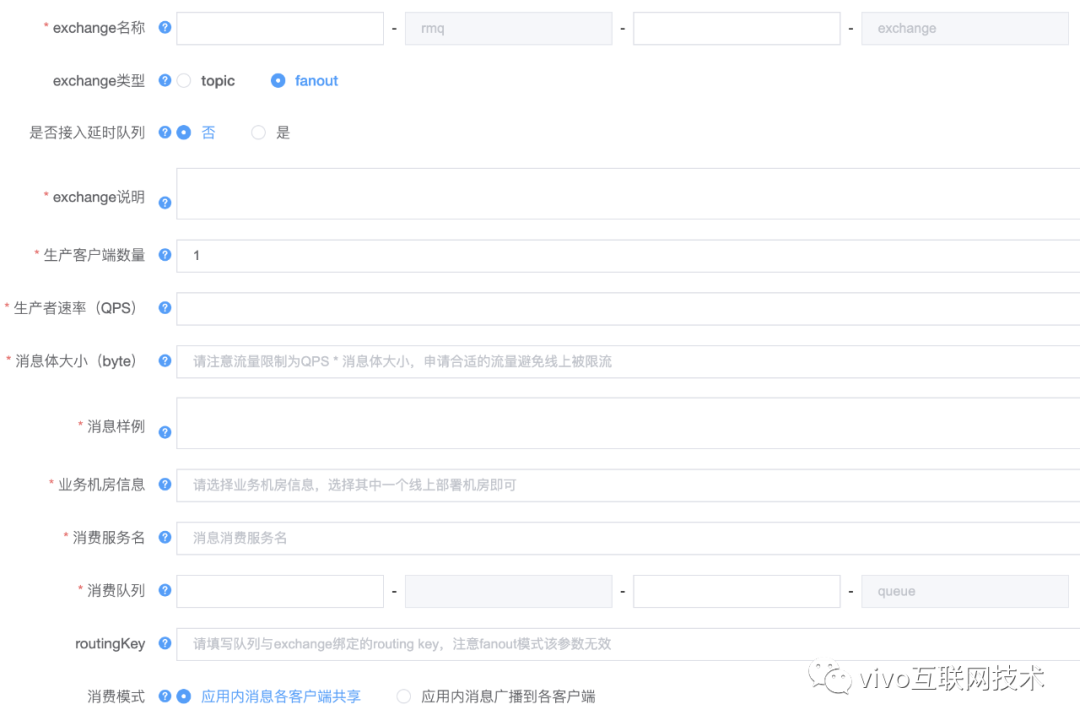Click help icon next to exchange类型

(x=165, y=81)
